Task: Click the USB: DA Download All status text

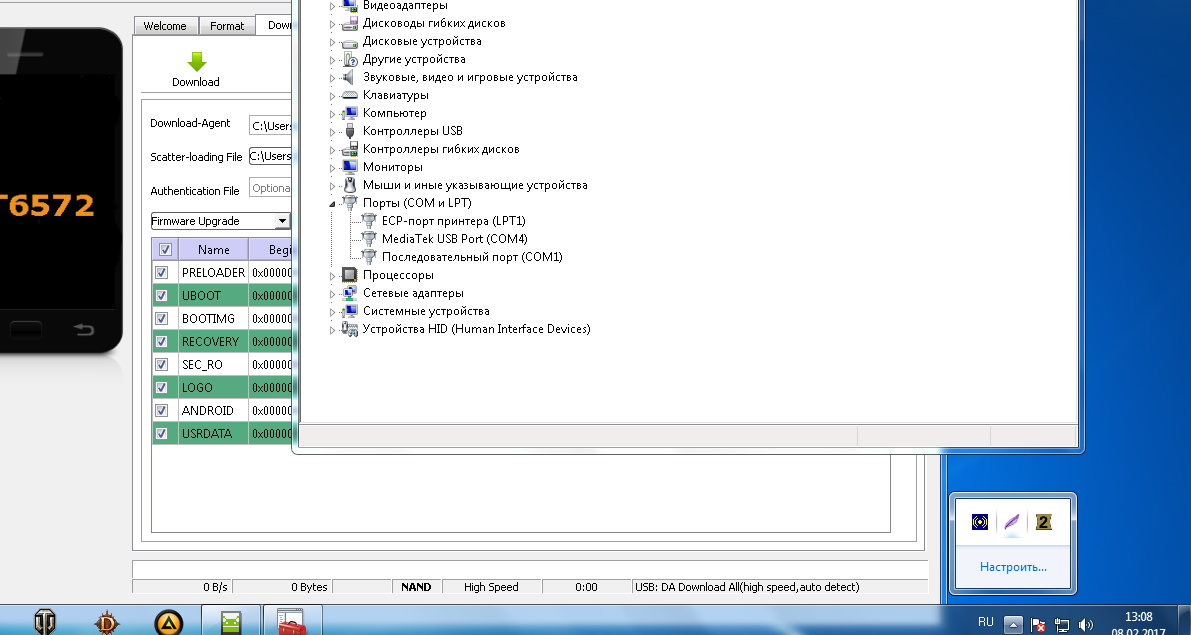Action: pos(747,587)
